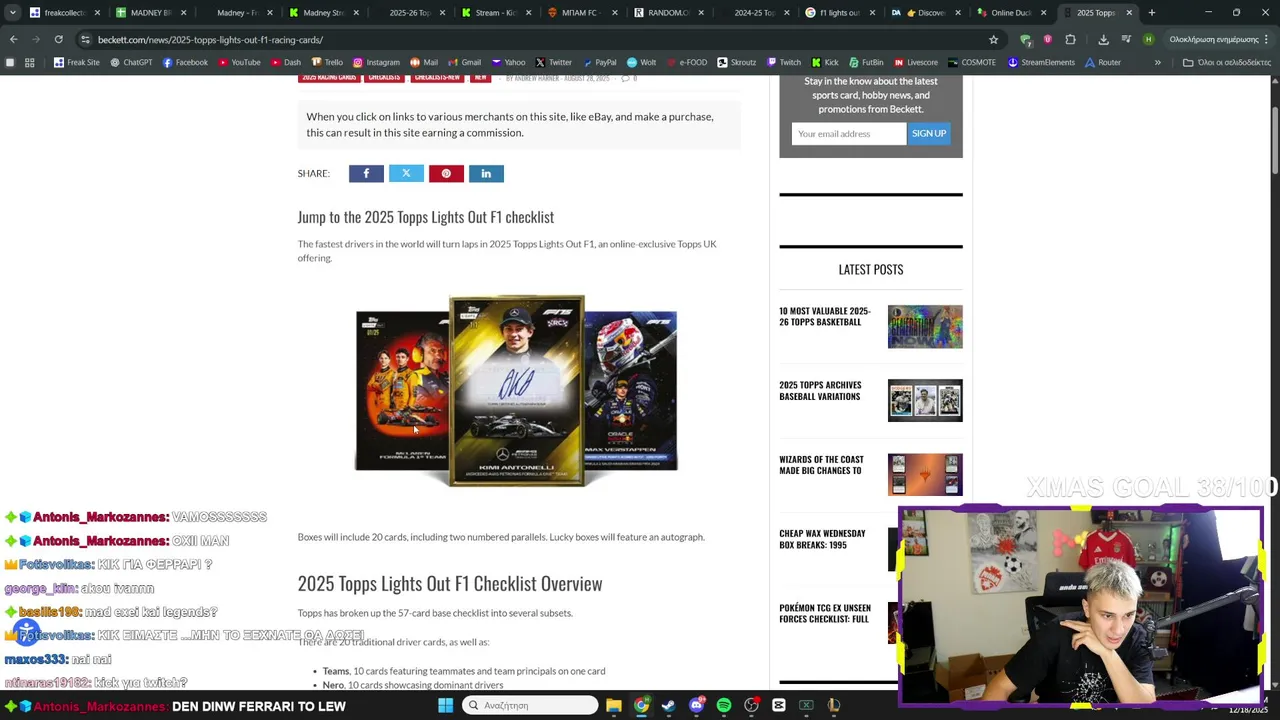Open Gmail bookmark
1280x720 pixels.
click(464, 62)
